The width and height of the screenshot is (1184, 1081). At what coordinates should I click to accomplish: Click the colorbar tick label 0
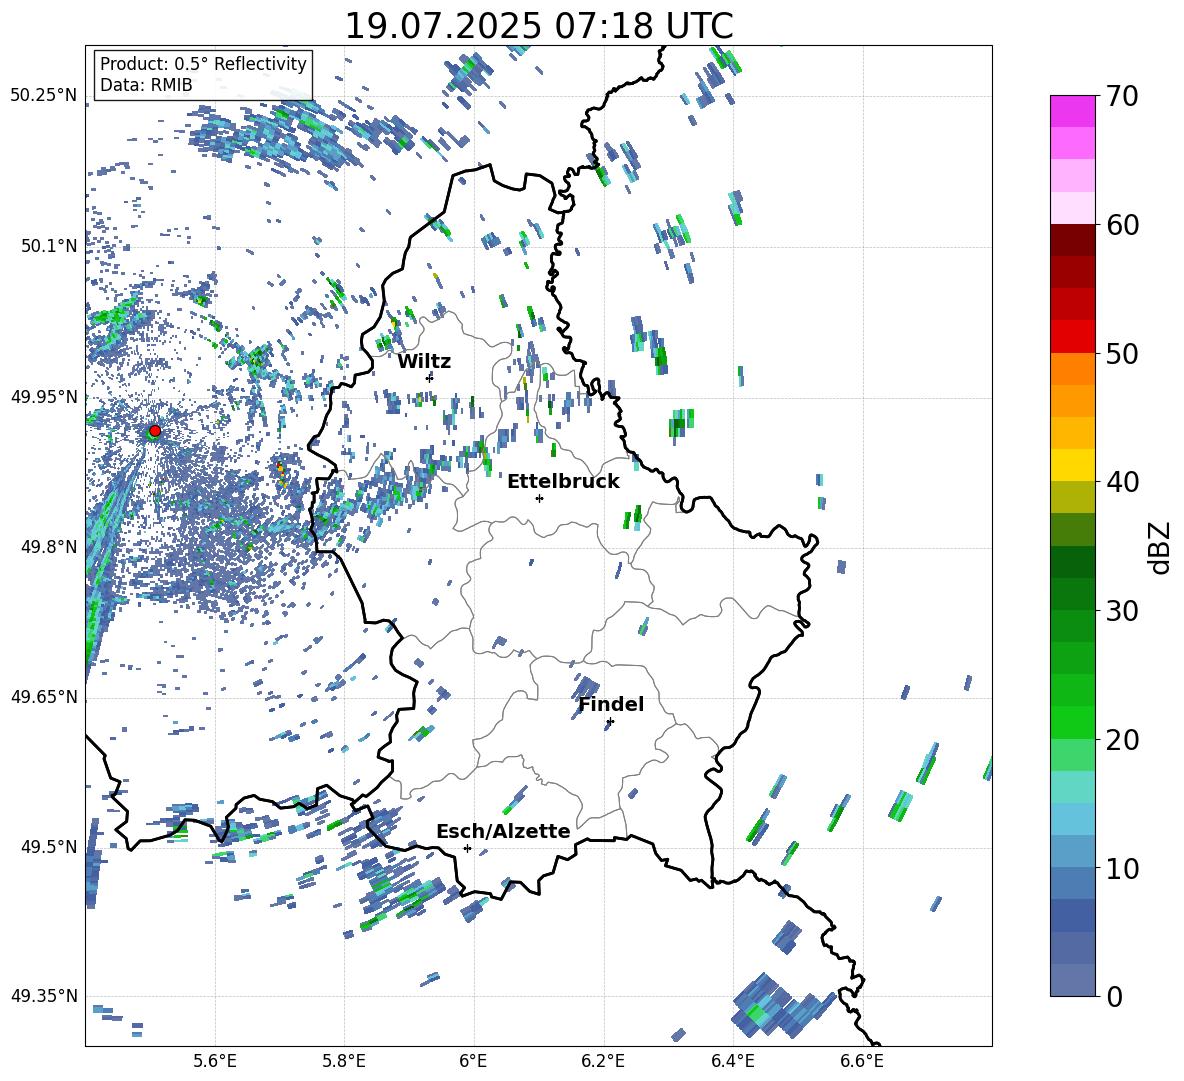point(1114,996)
